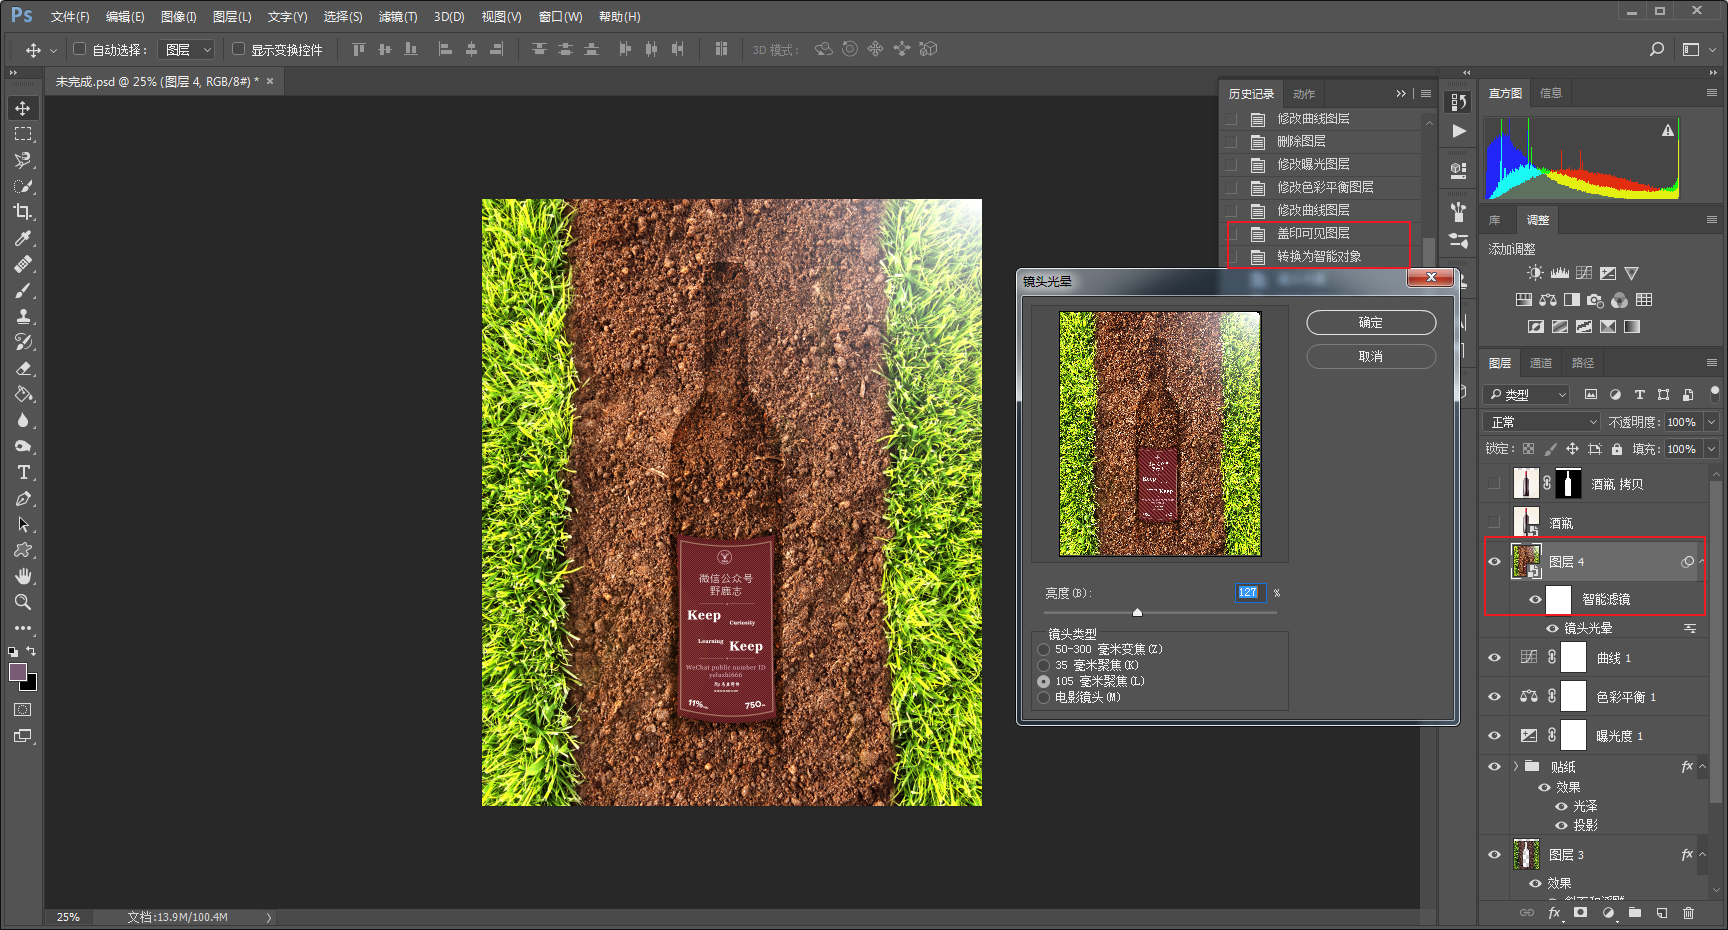Open the 滤镜(T) menu
Viewport: 1728px width, 930px height.
[398, 17]
